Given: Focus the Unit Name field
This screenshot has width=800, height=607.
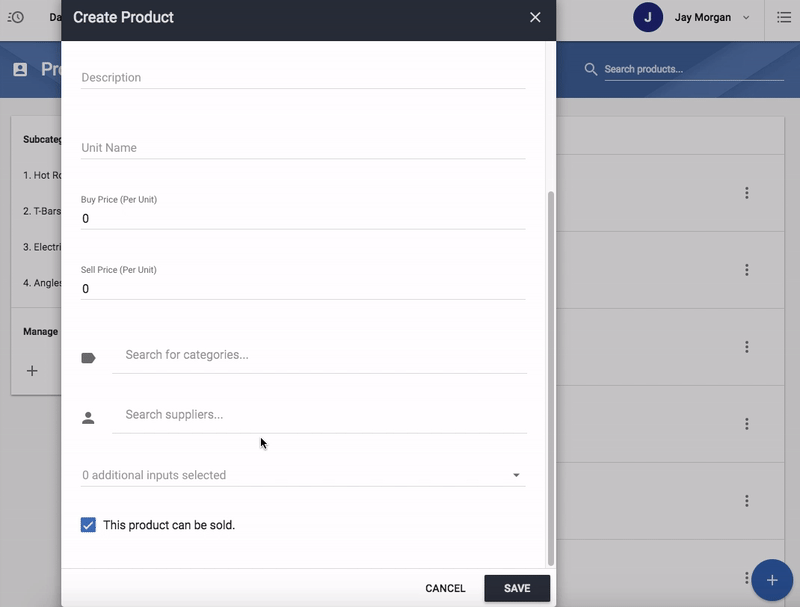Looking at the screenshot, I should tap(302, 148).
